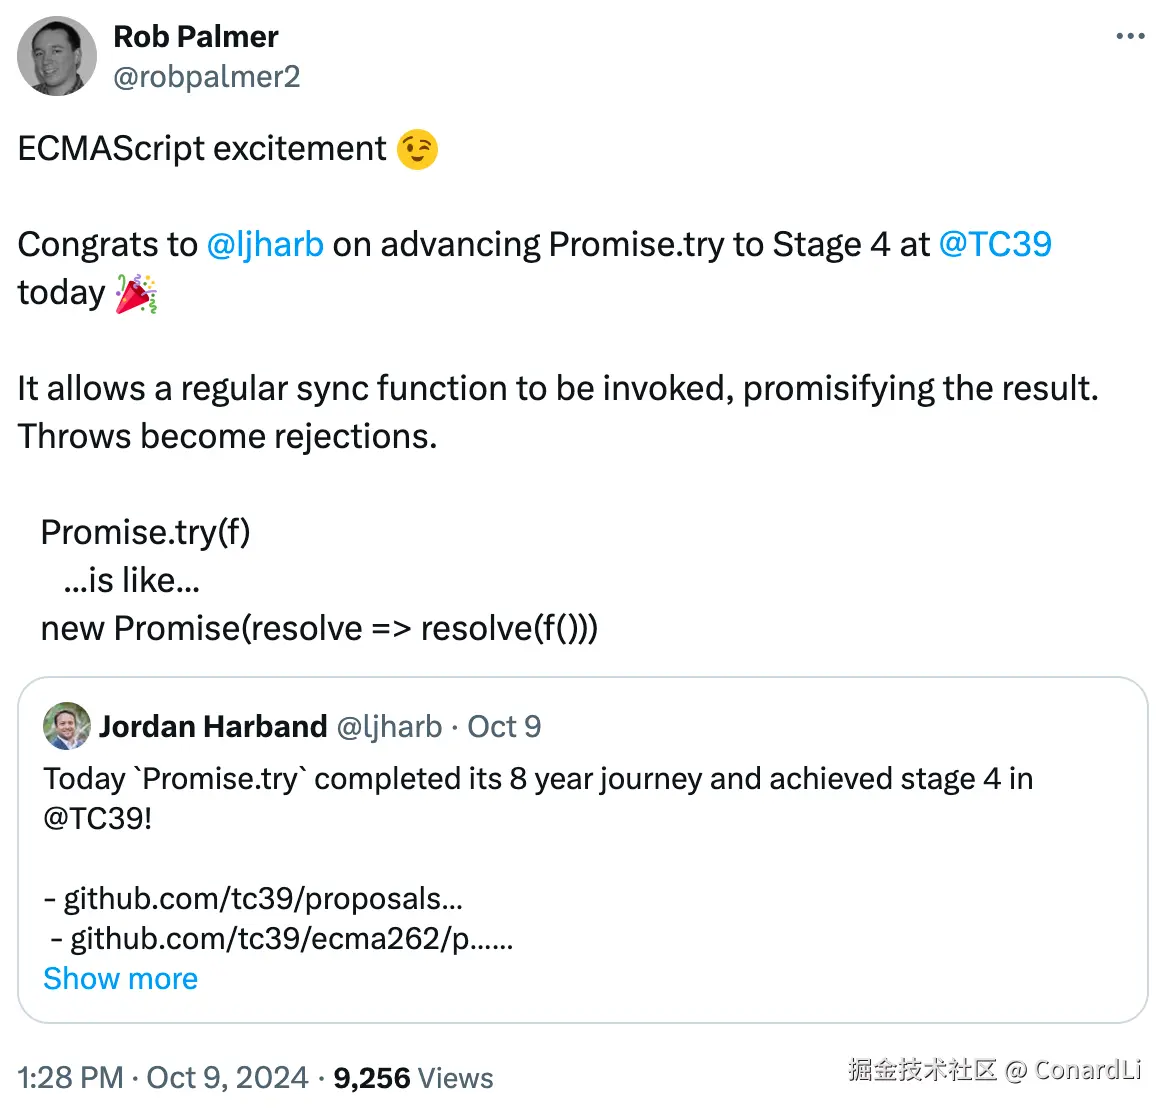Expand quoted tweet with Show more
The height and width of the screenshot is (1112, 1170).
pos(121,979)
